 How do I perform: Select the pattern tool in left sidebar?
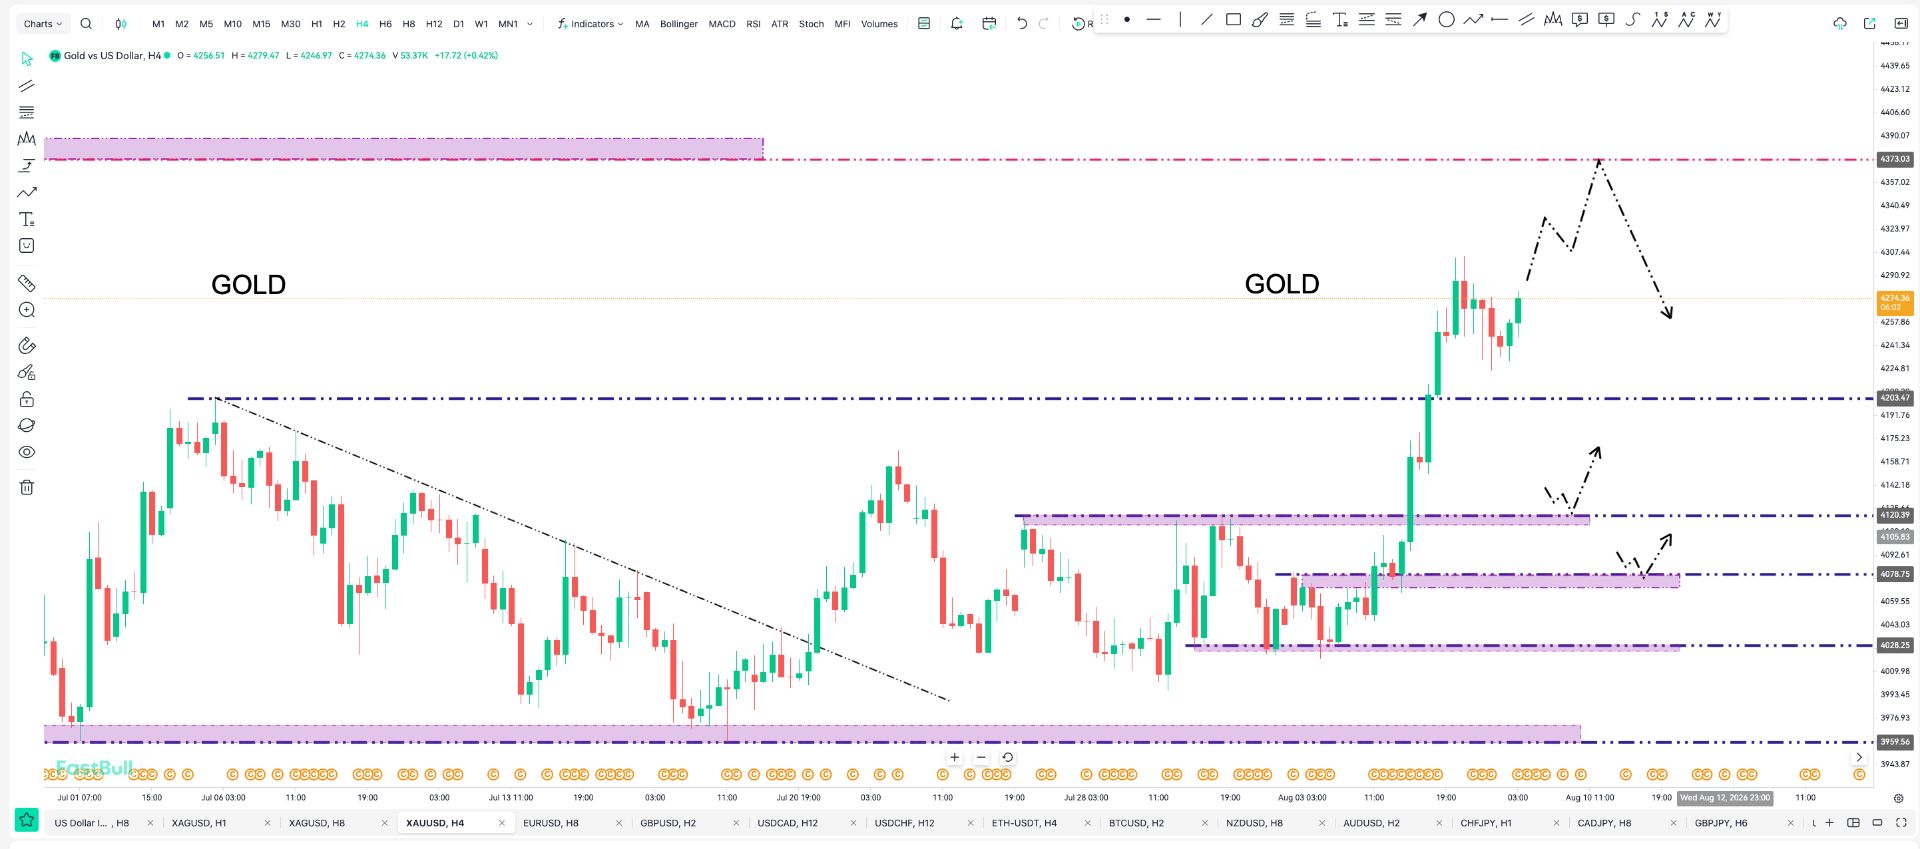click(27, 139)
